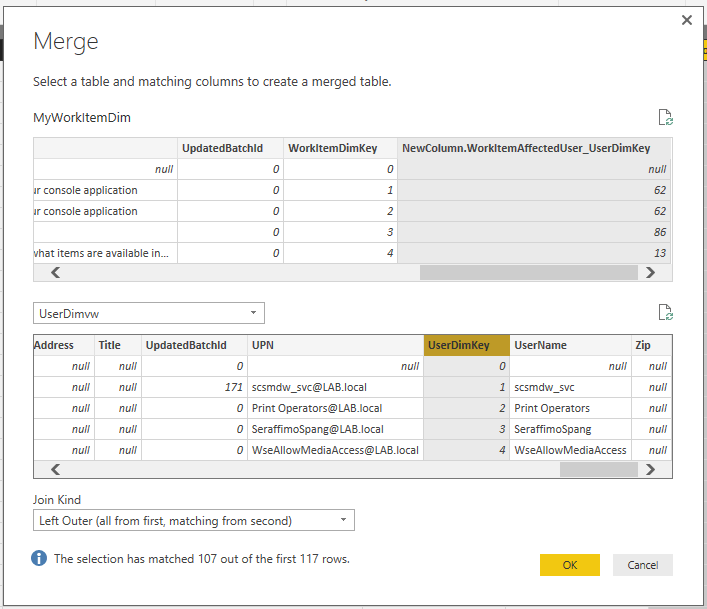The image size is (707, 609).
Task: Click the info icon beside match status
Action: point(39,558)
